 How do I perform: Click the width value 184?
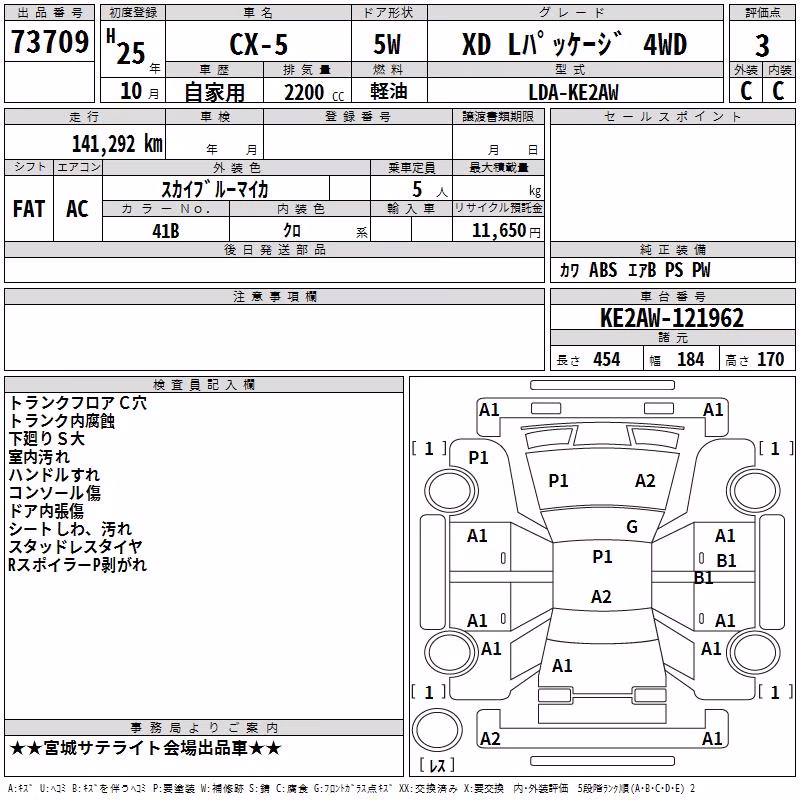click(690, 360)
